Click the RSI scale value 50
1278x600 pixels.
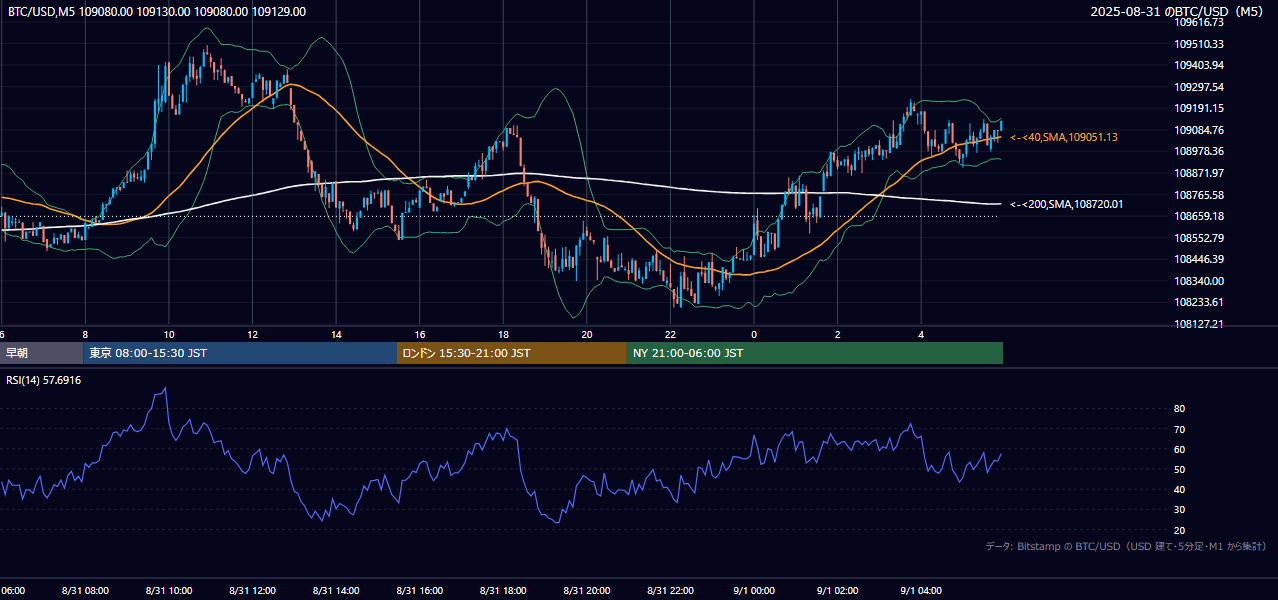[1180, 470]
